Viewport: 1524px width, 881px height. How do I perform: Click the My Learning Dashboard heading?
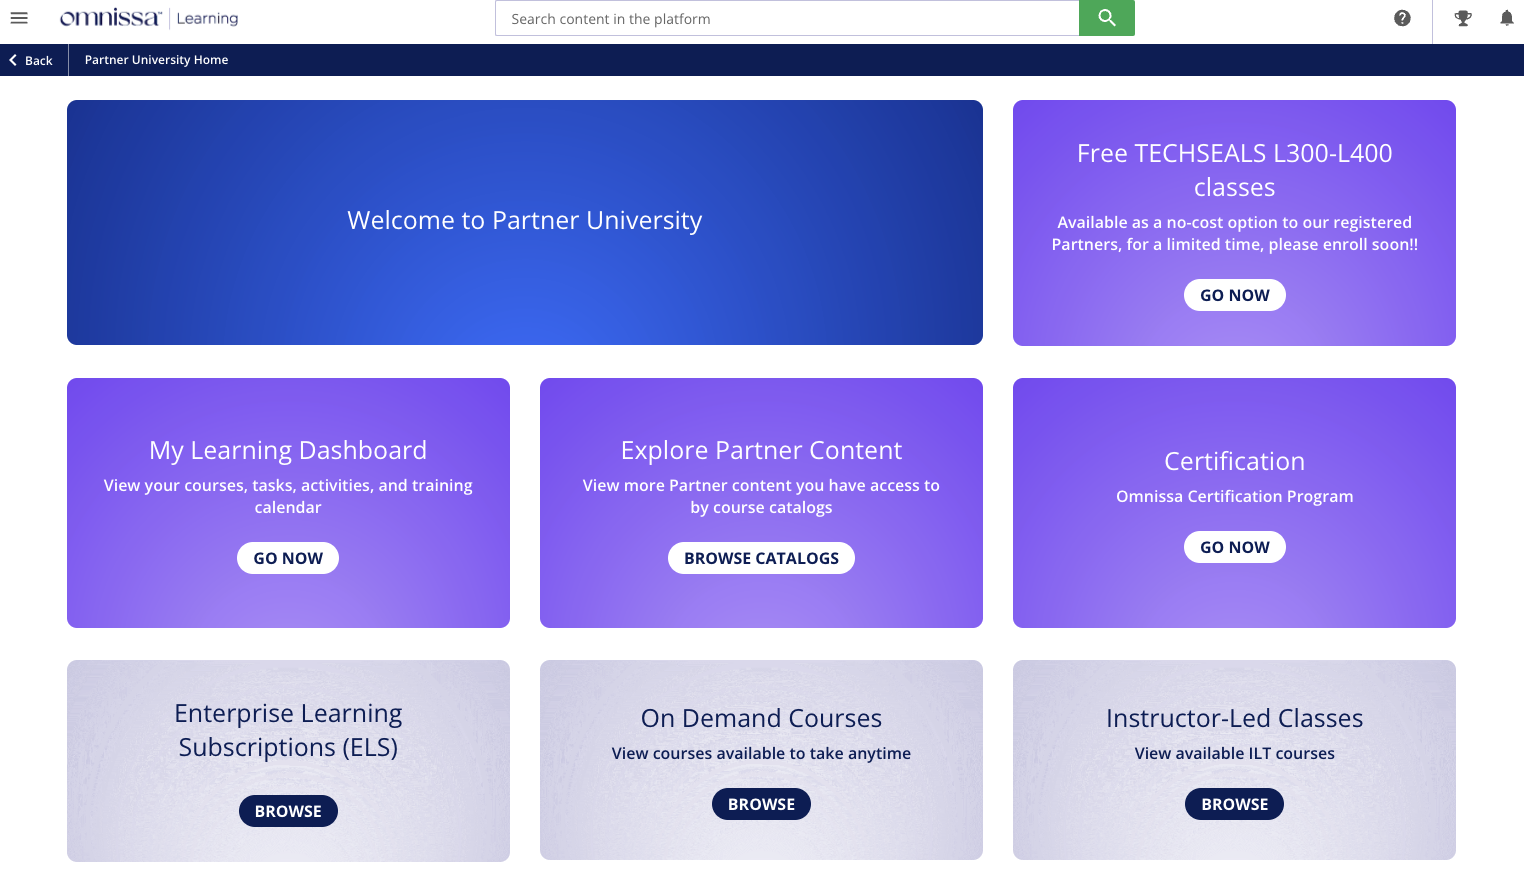288,450
